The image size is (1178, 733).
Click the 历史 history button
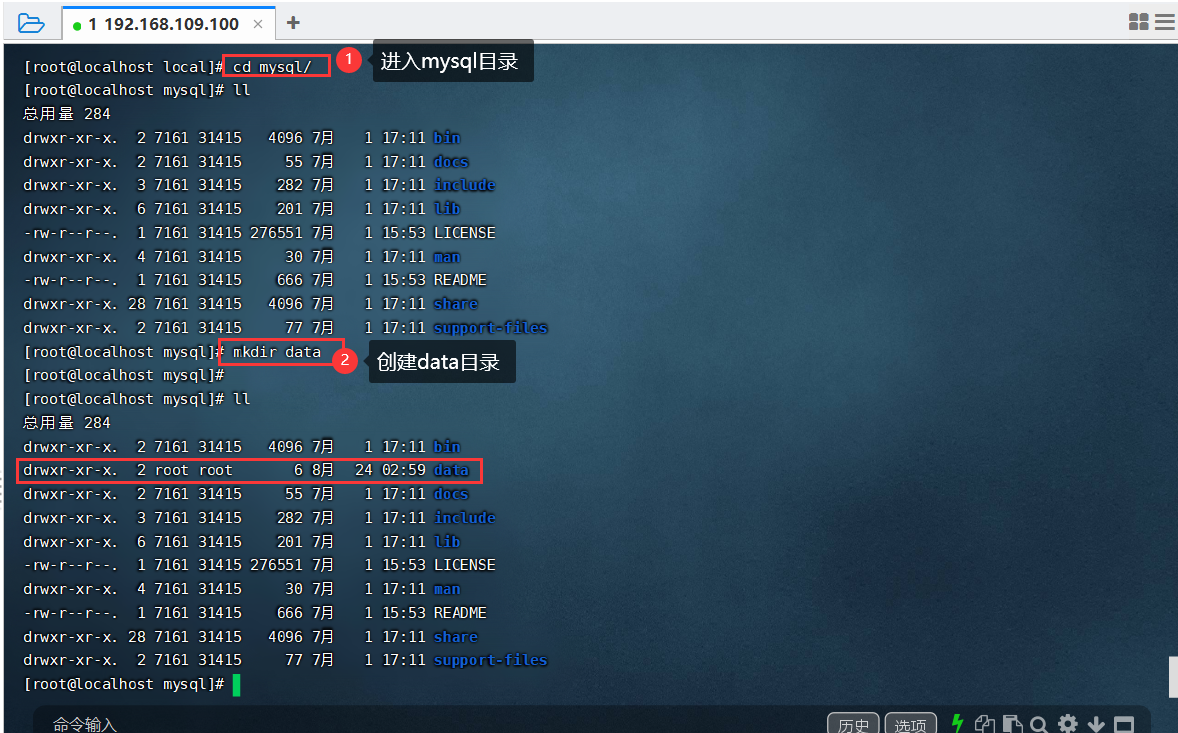(853, 724)
